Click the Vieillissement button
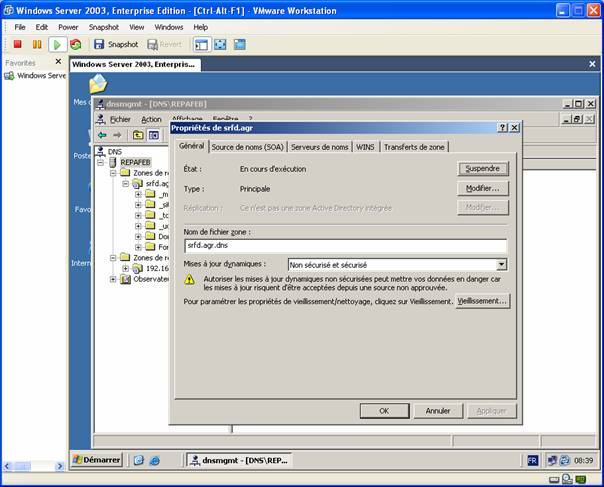604x487 pixels. pos(482,301)
